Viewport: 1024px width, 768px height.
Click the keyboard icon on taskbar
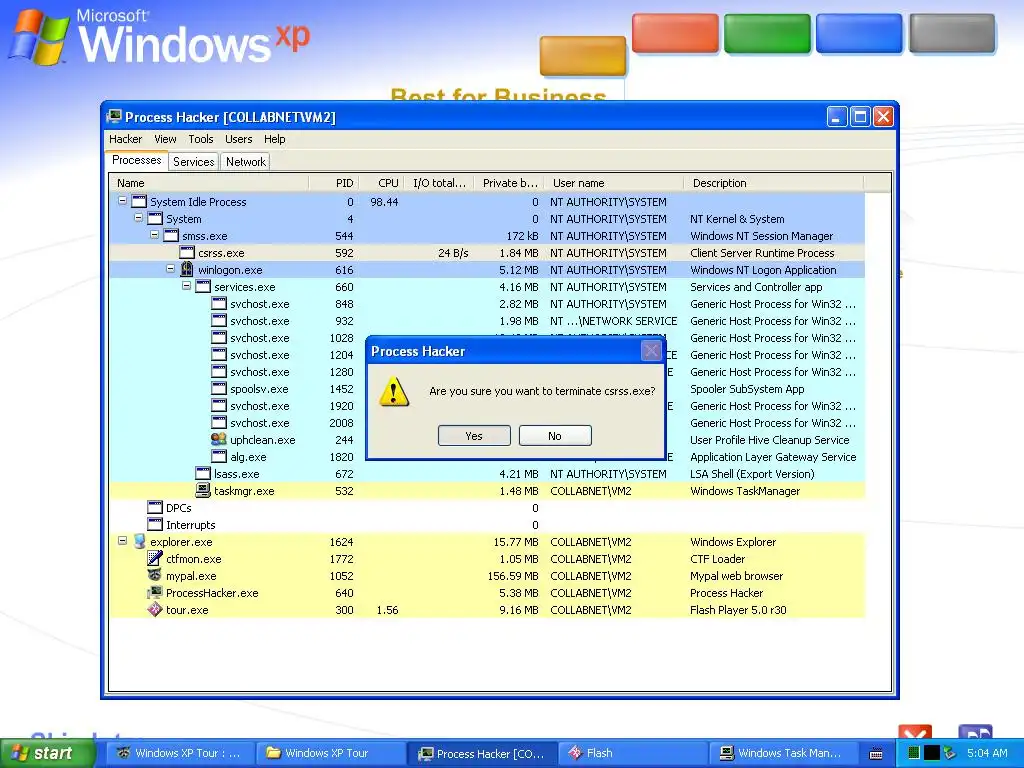tap(876, 754)
